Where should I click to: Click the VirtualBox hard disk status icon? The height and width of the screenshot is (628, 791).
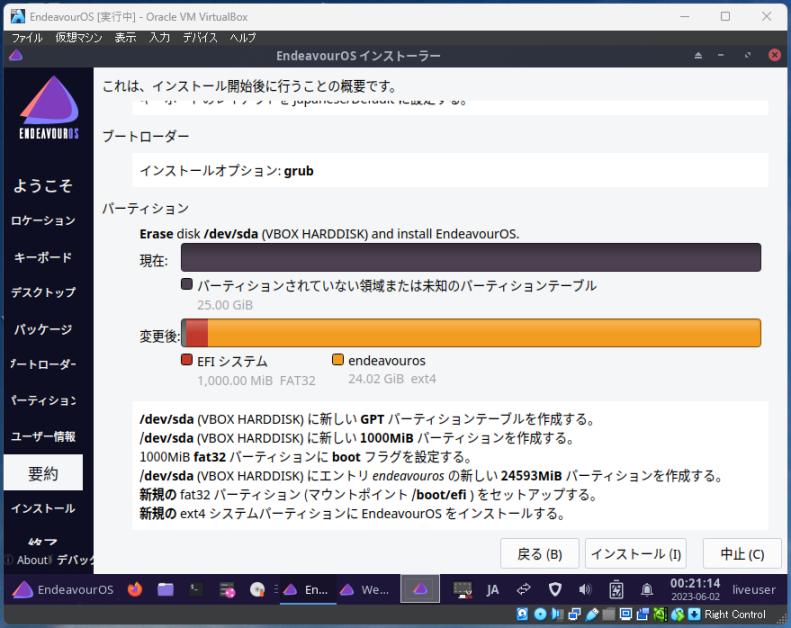522,614
